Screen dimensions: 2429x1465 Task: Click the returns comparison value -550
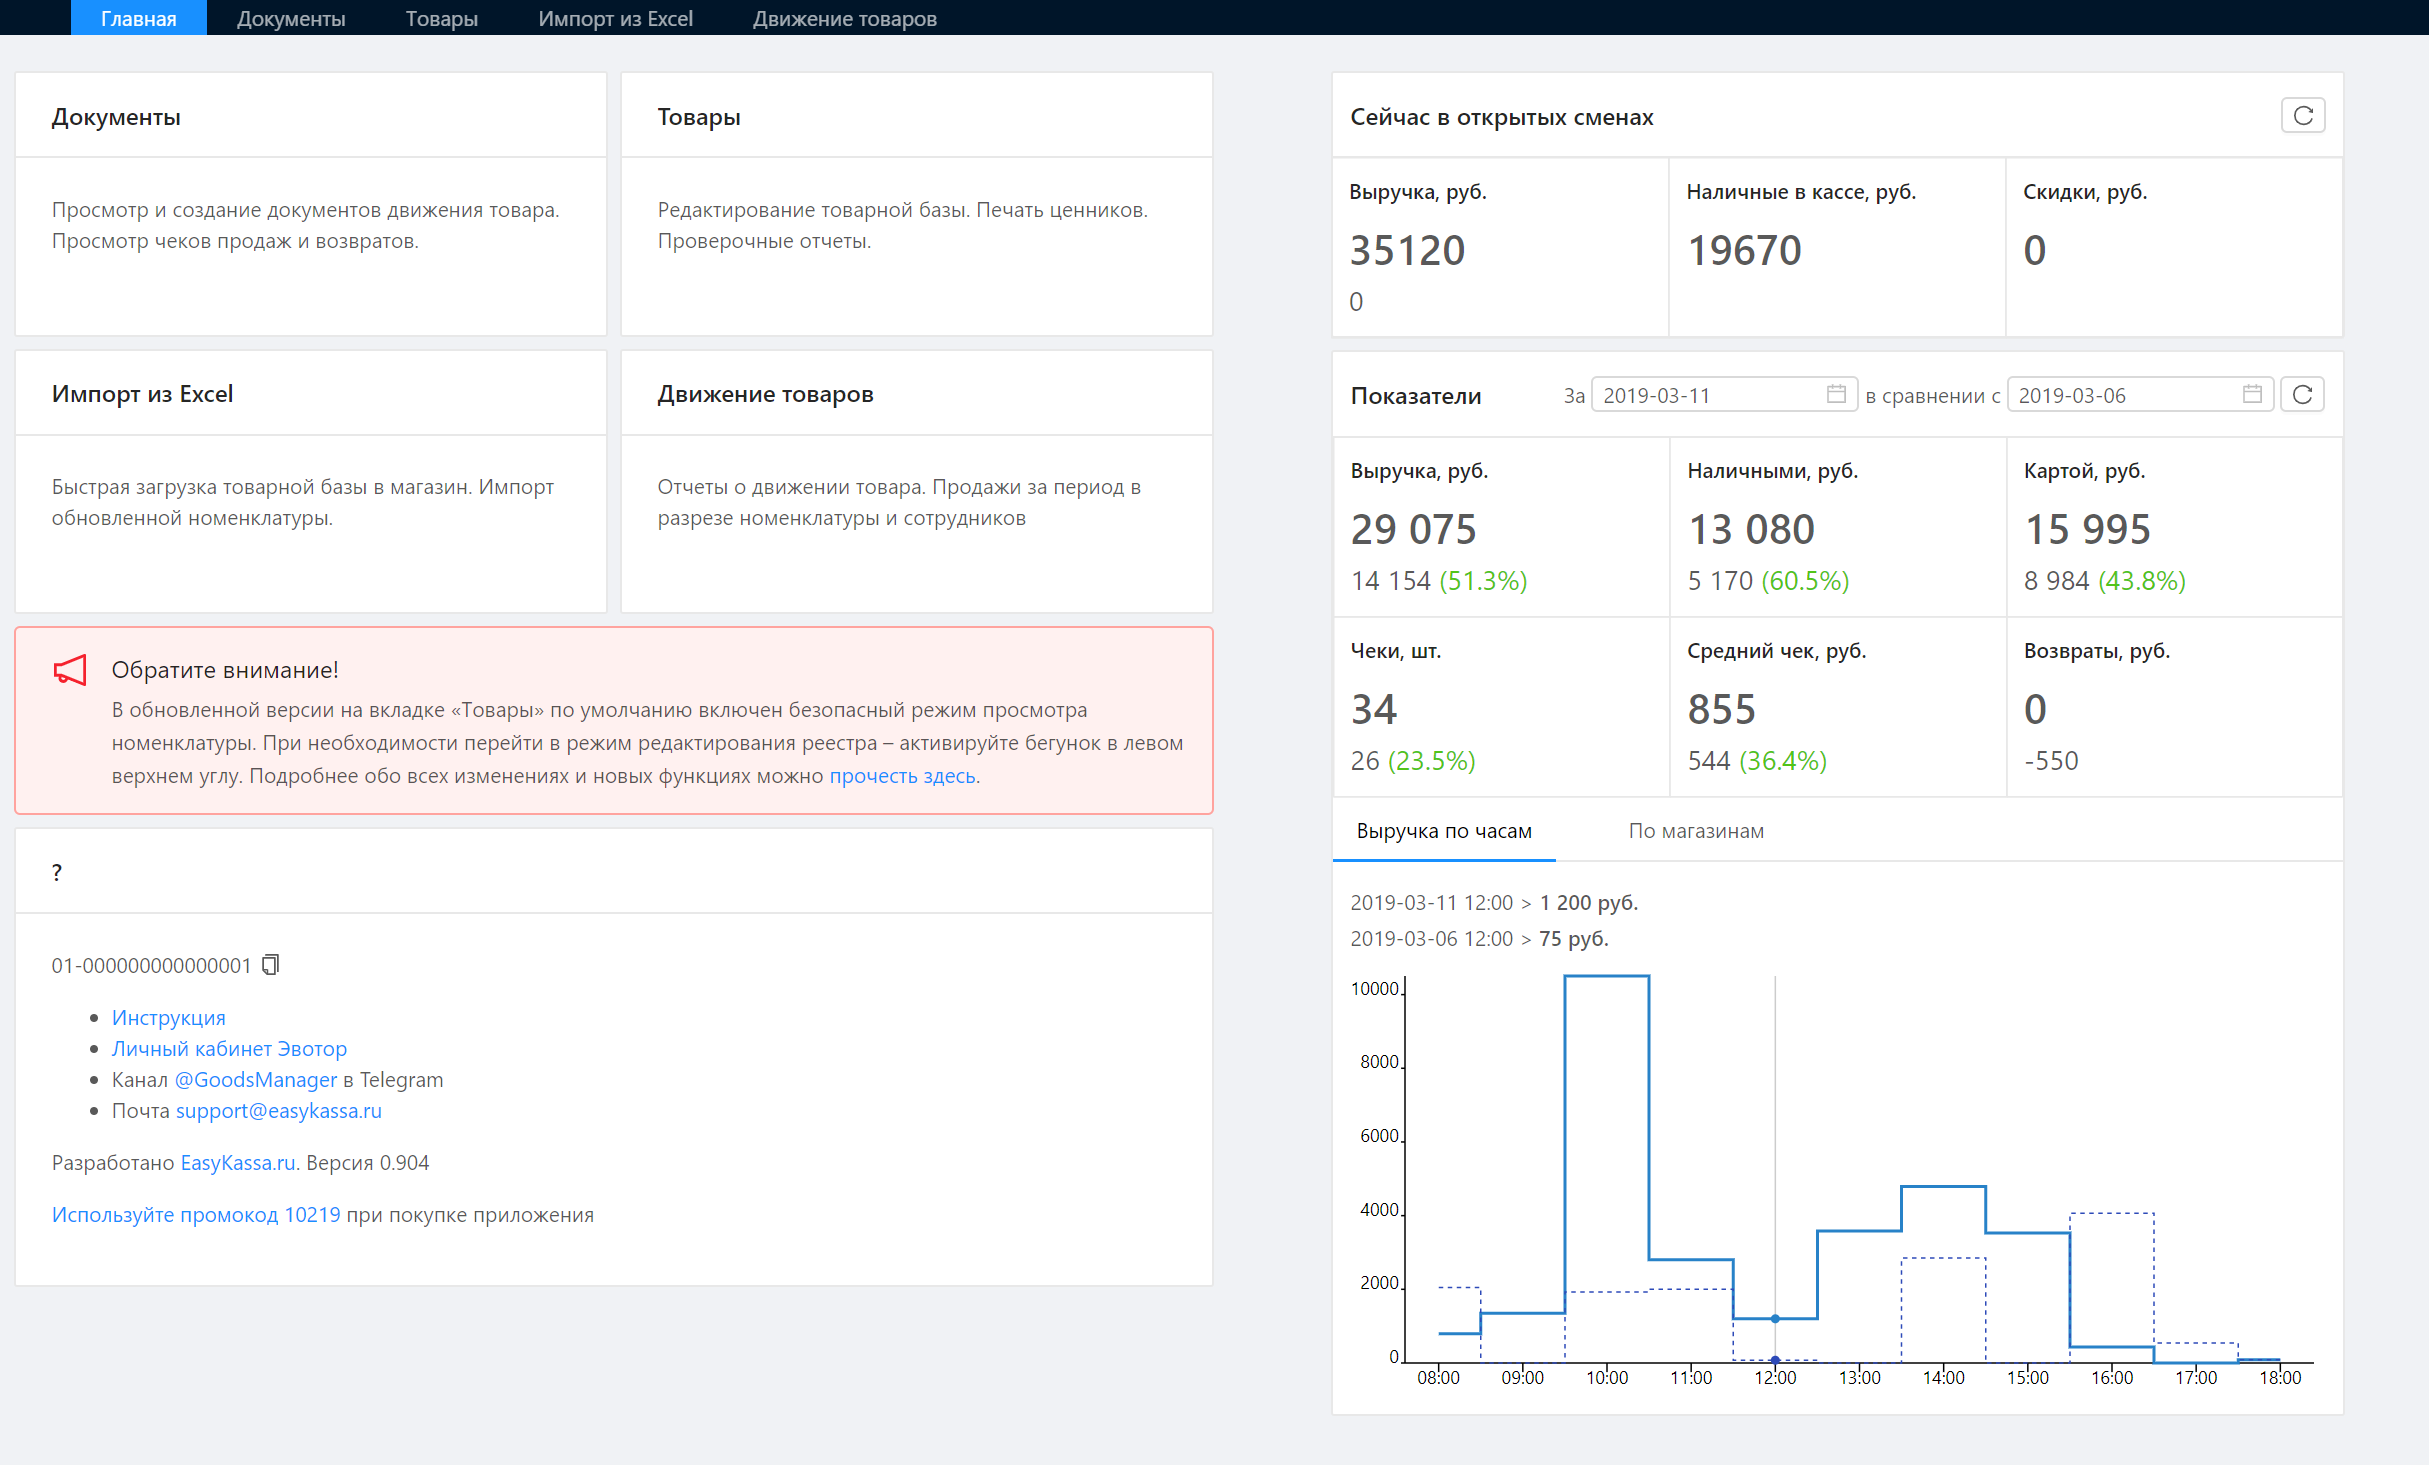pyautogui.click(x=2051, y=761)
